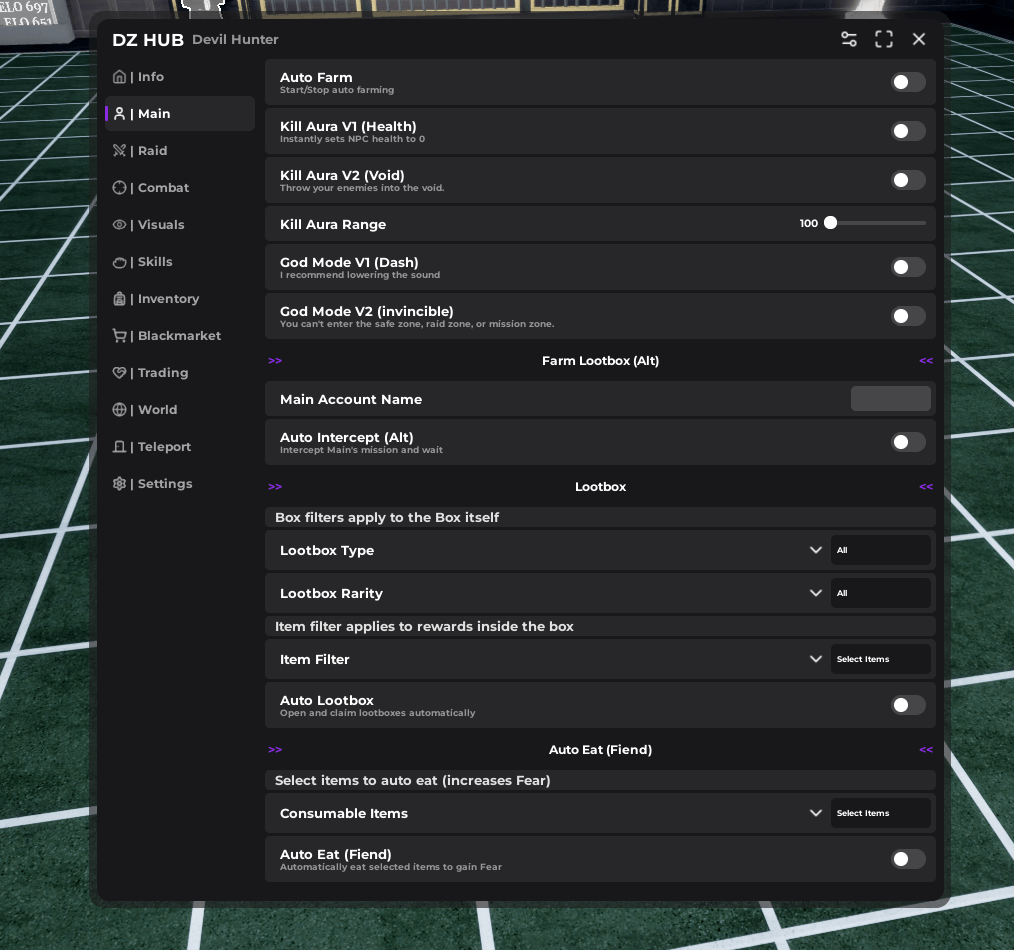
Task: Click the fullscreen expand icon in header
Action: pyautogui.click(x=884, y=39)
